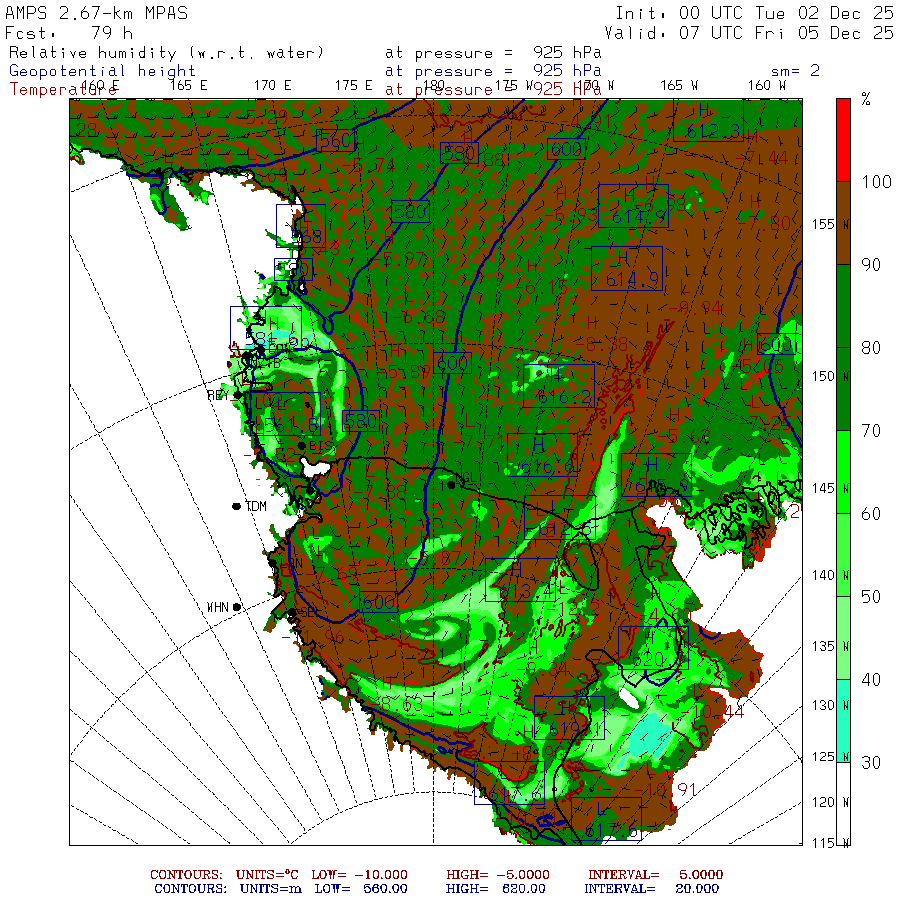
Task: Click the smoothing label sm= 2
Action: point(796,71)
